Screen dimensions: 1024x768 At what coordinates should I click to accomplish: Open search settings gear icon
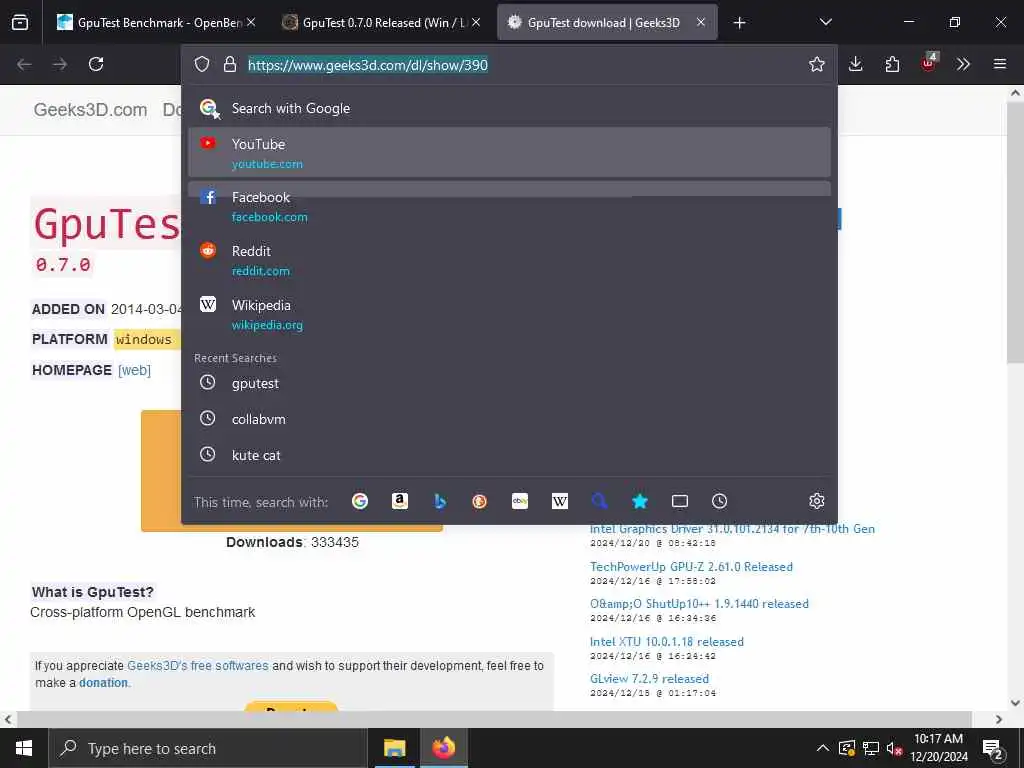[816, 501]
